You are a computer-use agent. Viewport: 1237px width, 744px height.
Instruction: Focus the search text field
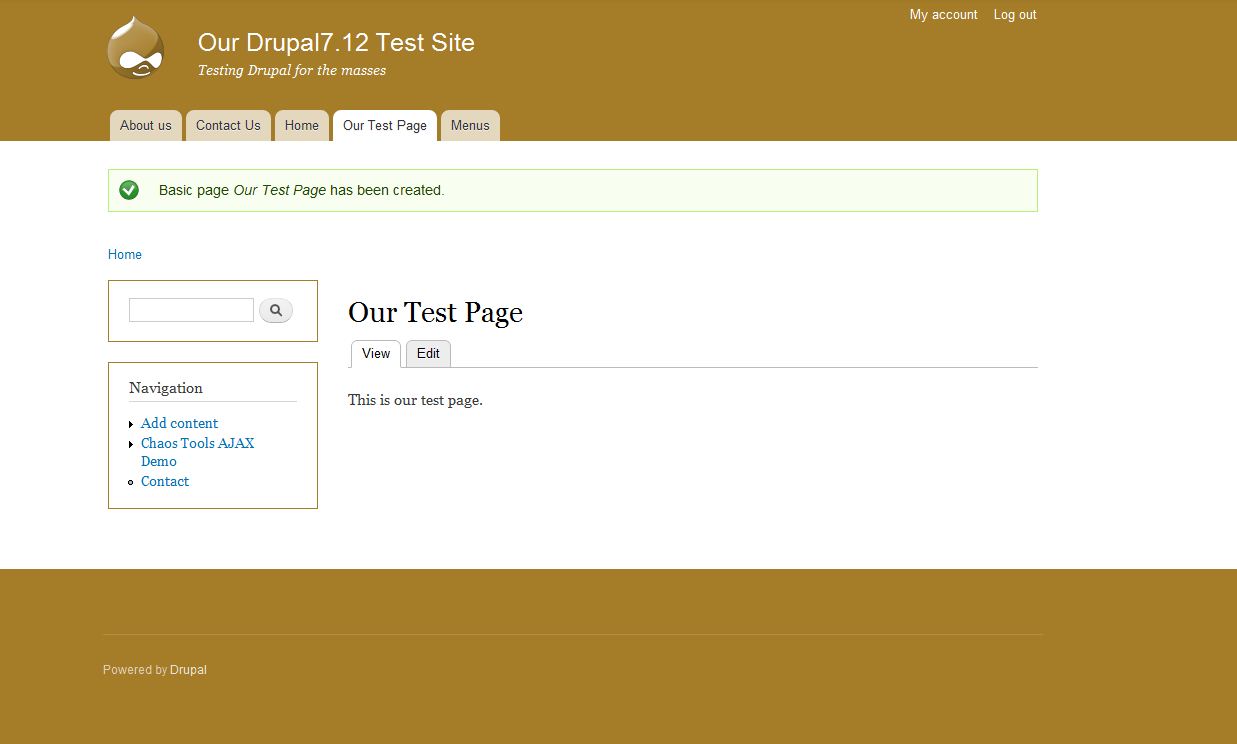pos(191,310)
